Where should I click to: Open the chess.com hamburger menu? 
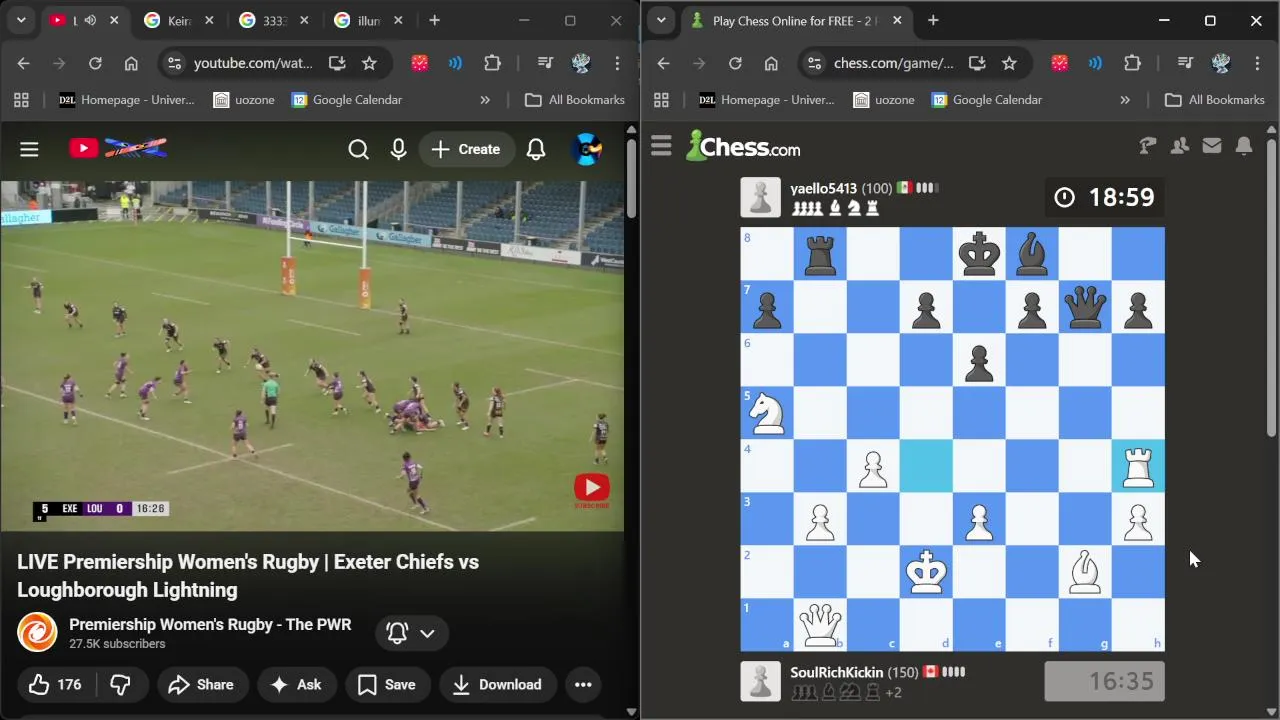tap(661, 147)
